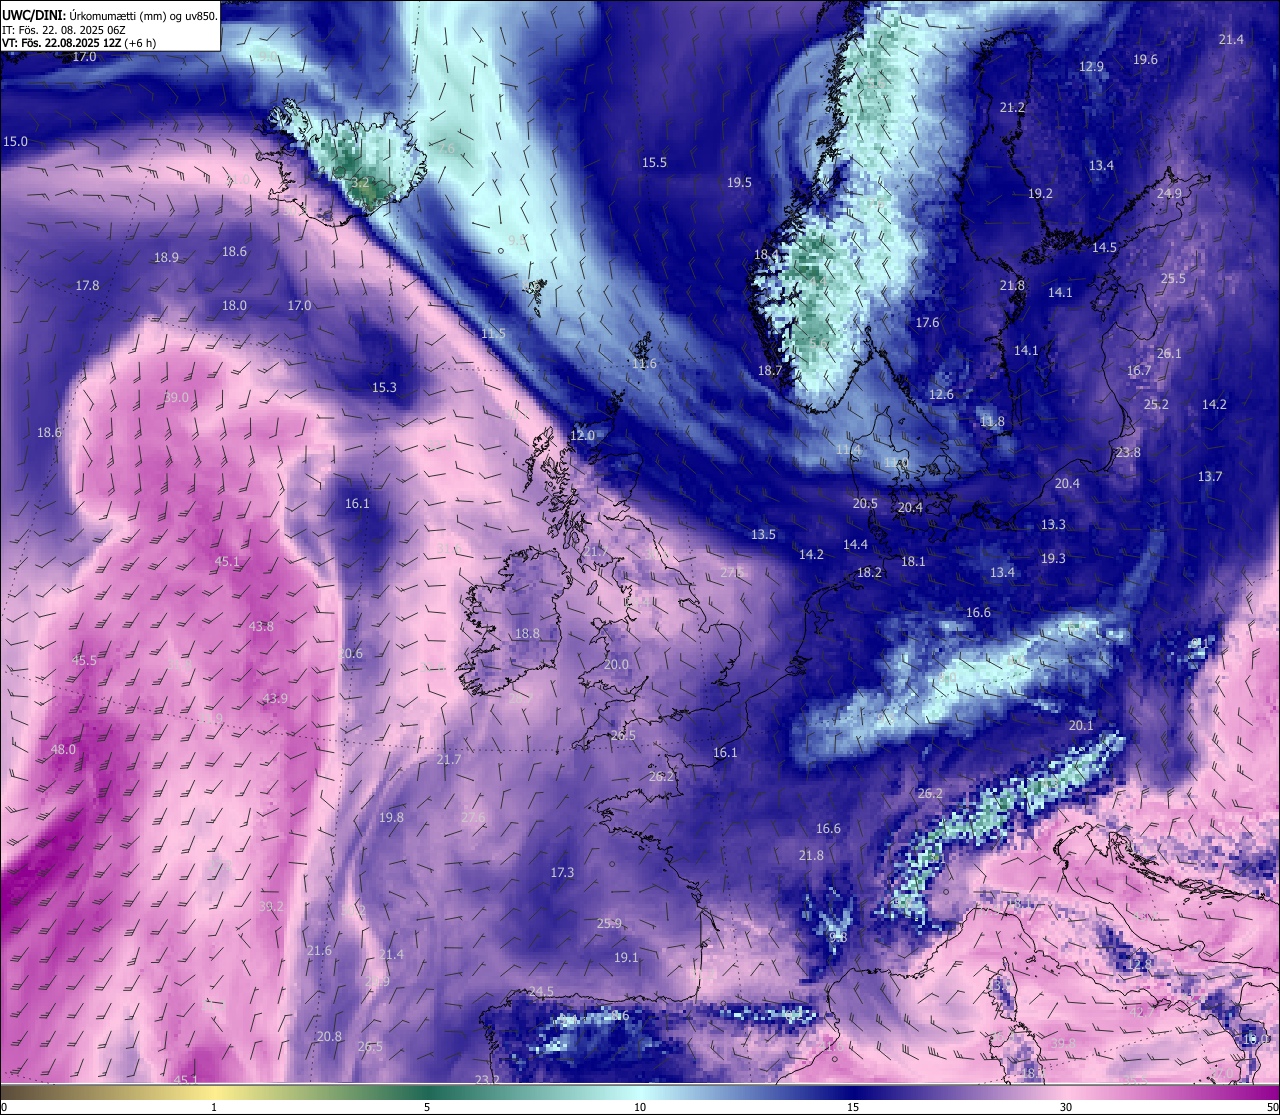Click the map value 43.9
Viewport: 1280px width, 1115px height.
click(x=275, y=699)
